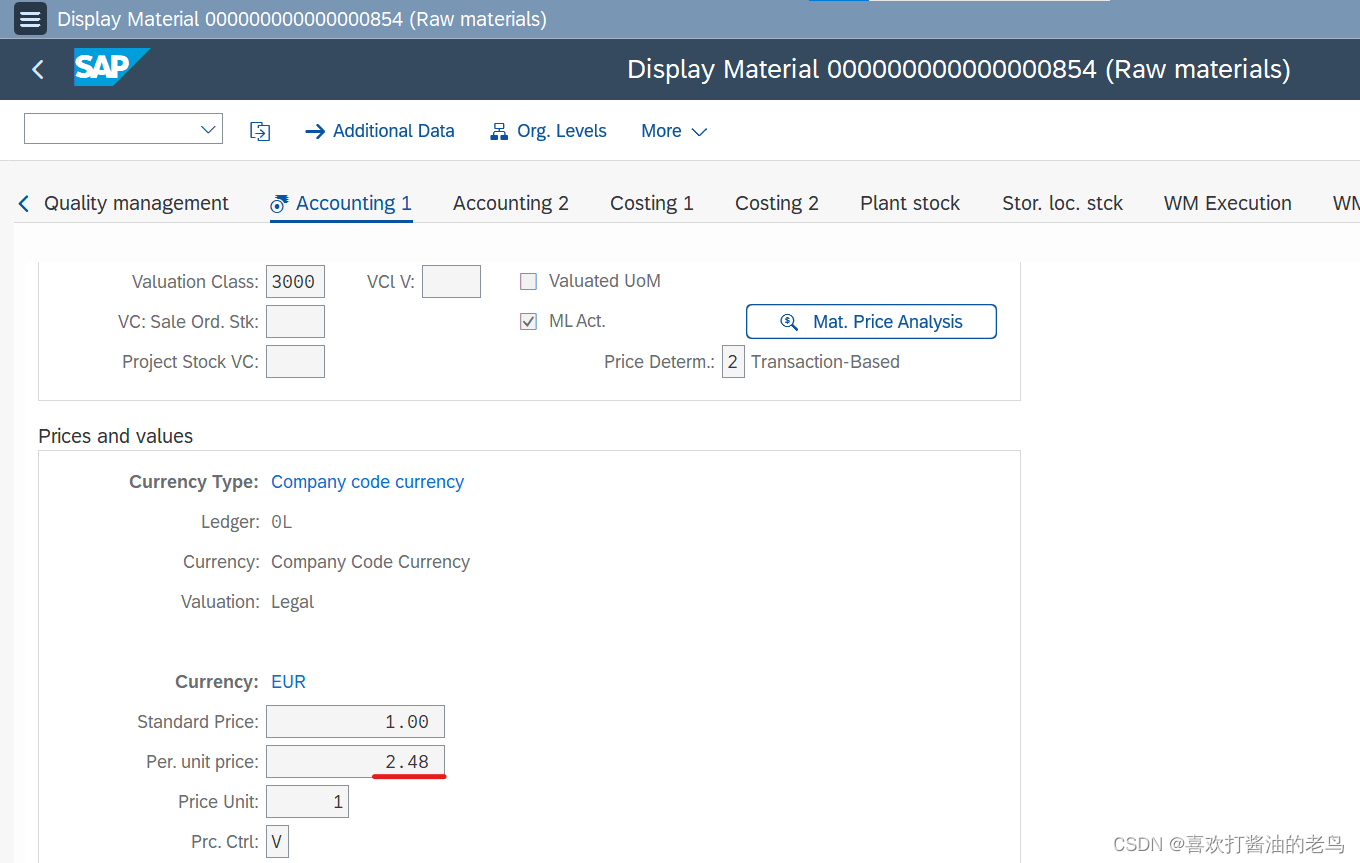Show previous tabs with left chevron

pyautogui.click(x=24, y=203)
